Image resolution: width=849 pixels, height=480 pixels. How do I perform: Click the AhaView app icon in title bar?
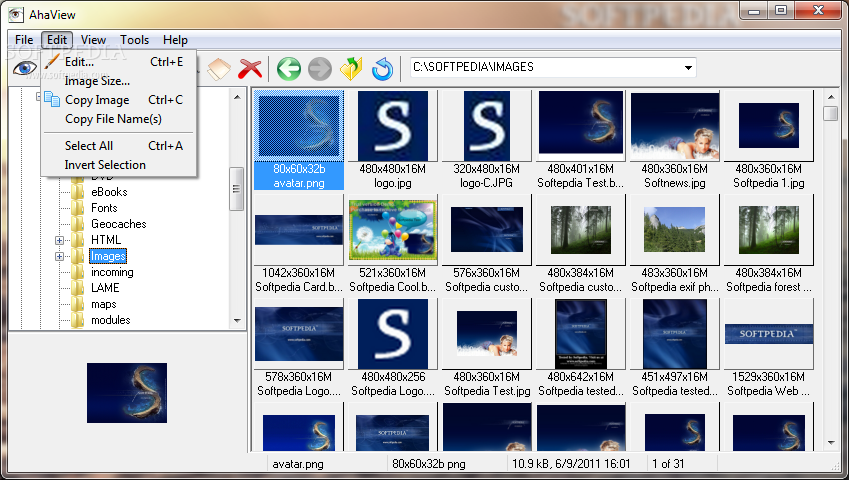pos(16,14)
